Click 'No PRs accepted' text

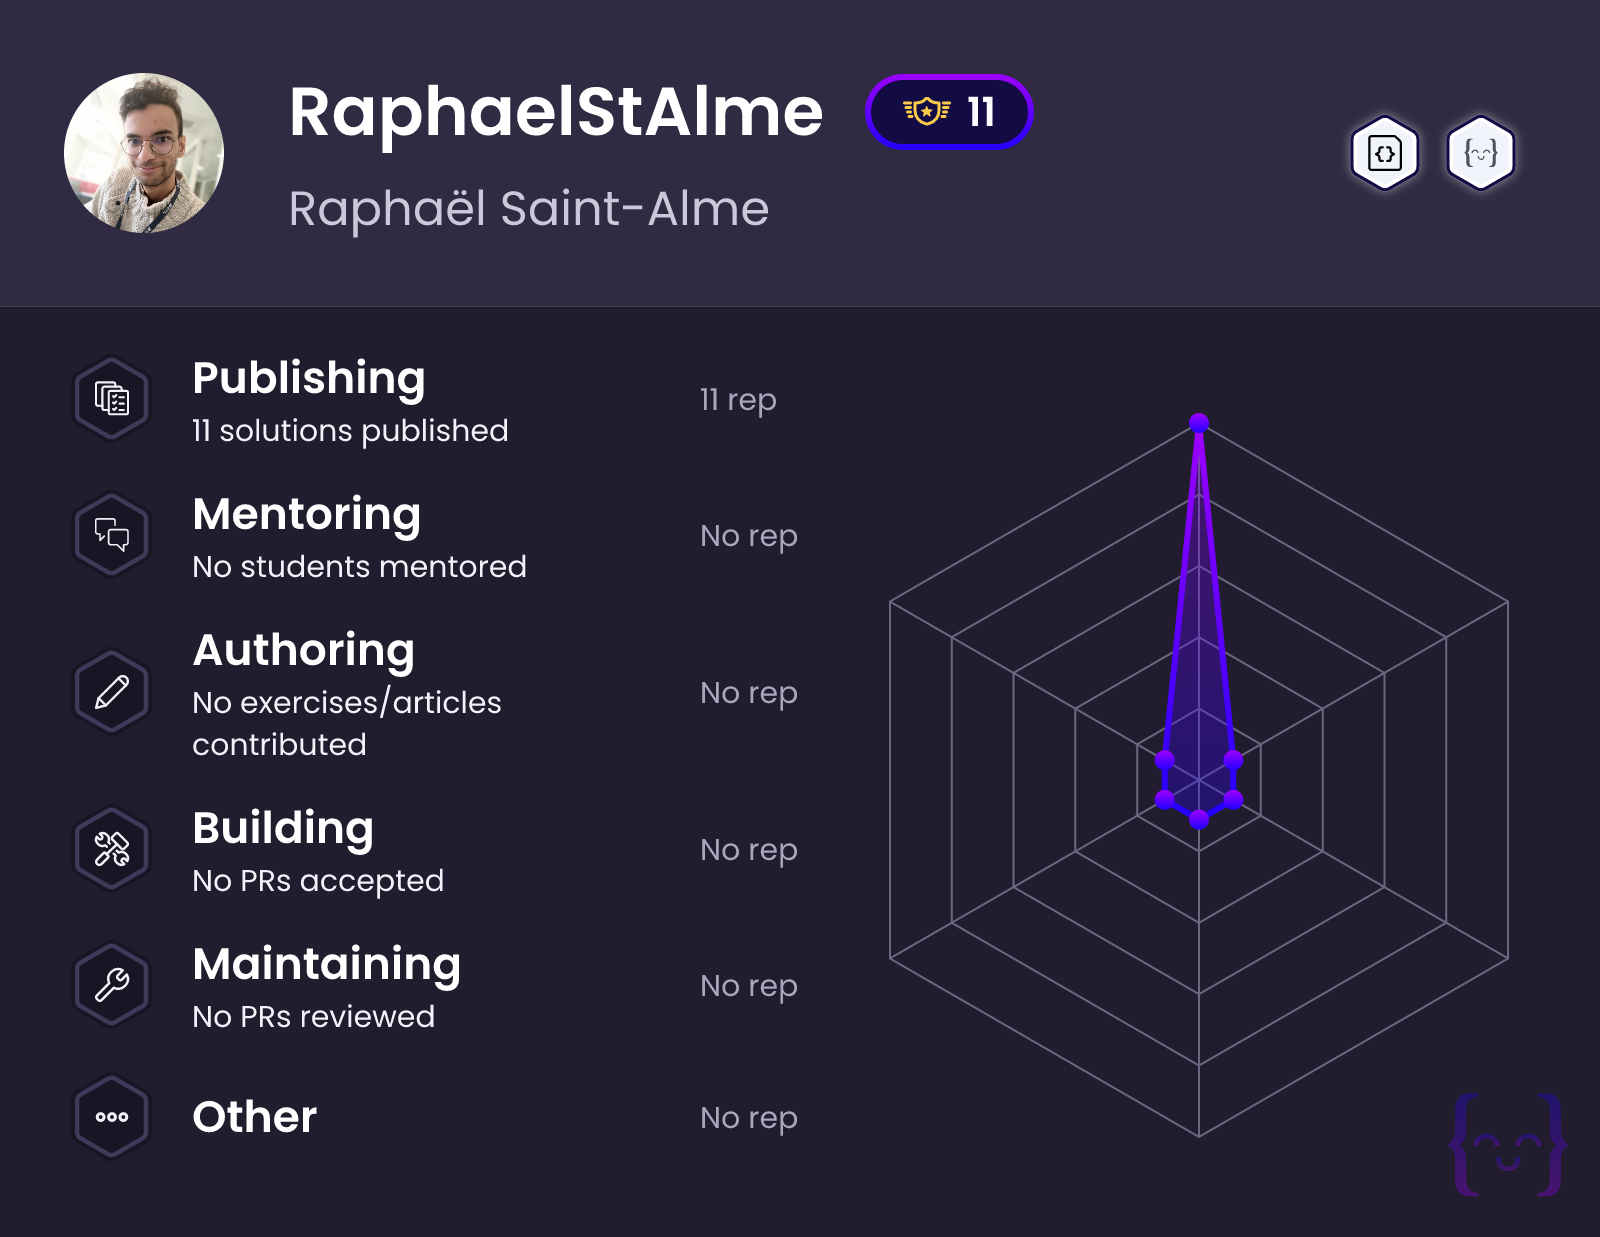[318, 881]
